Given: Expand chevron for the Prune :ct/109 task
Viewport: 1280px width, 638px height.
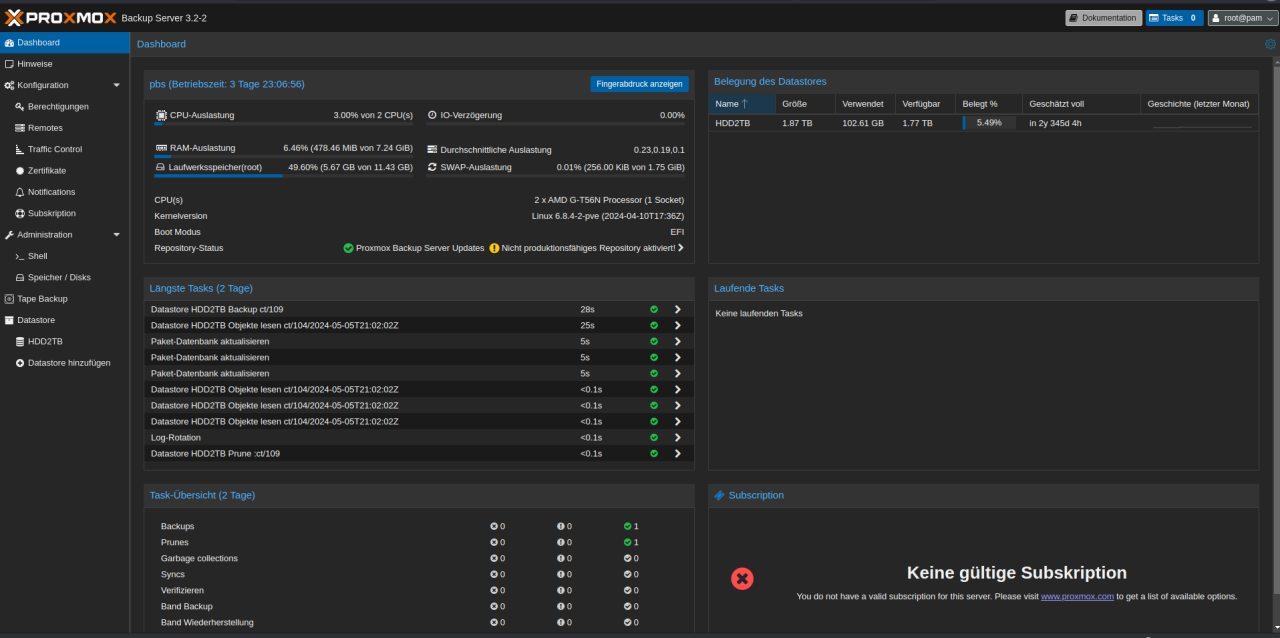Looking at the screenshot, I should click(677, 453).
